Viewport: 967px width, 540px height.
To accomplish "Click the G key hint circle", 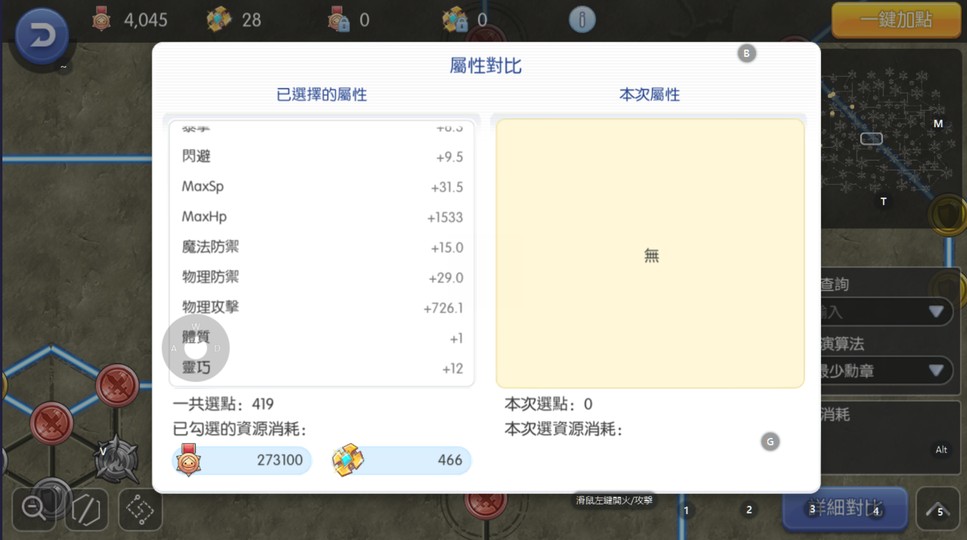I will click(770, 441).
